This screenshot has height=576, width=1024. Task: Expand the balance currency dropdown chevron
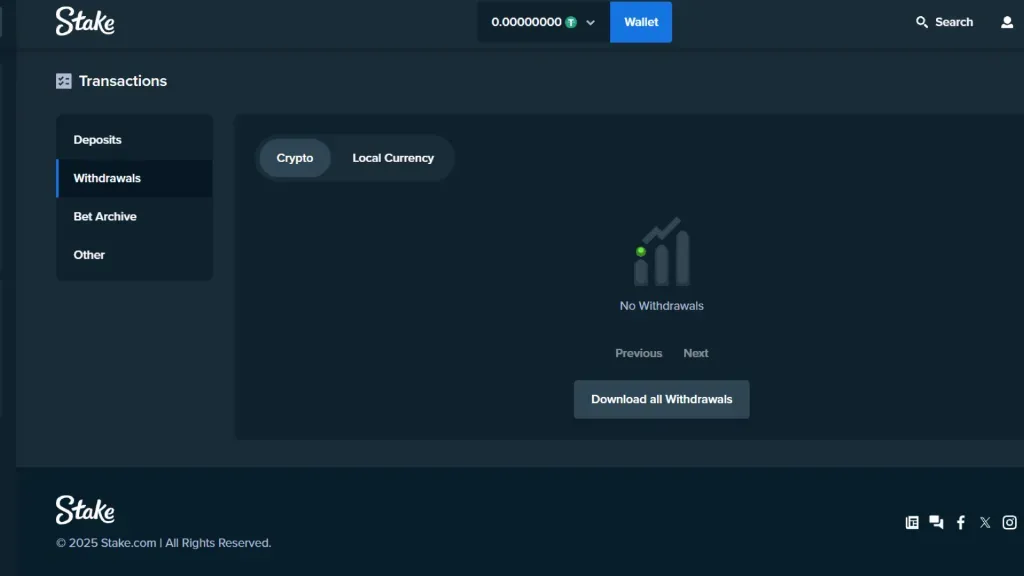pos(591,22)
